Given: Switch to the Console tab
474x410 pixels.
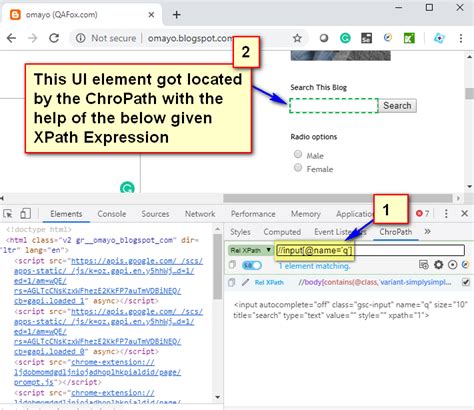Looking at the screenshot, I should tap(112, 214).
